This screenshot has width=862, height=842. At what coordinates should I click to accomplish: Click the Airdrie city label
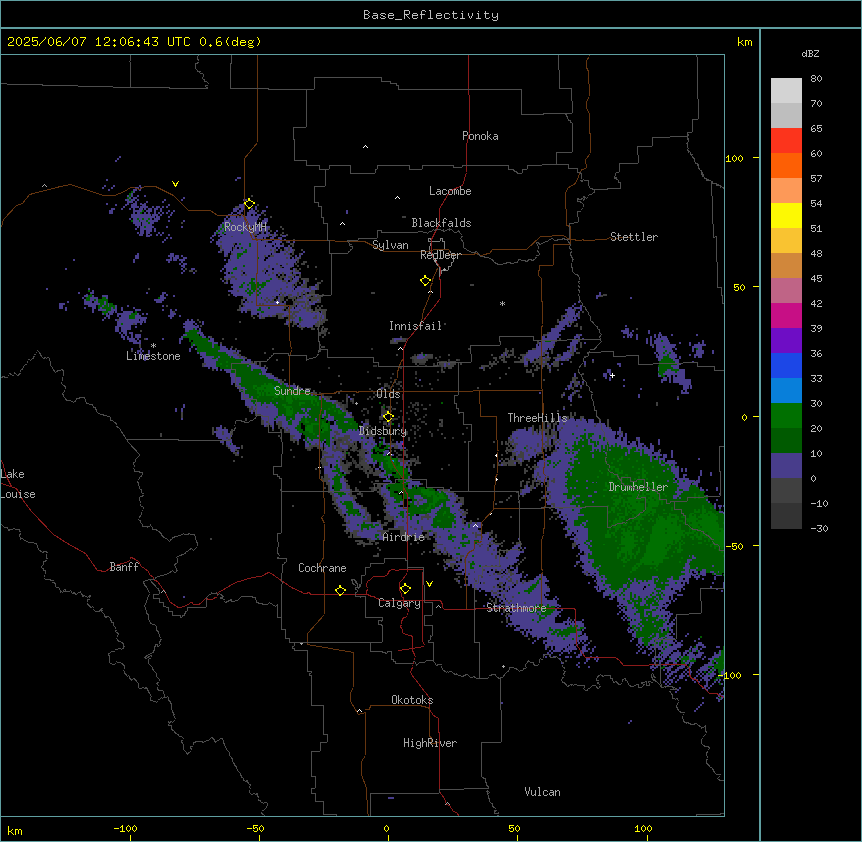(404, 537)
